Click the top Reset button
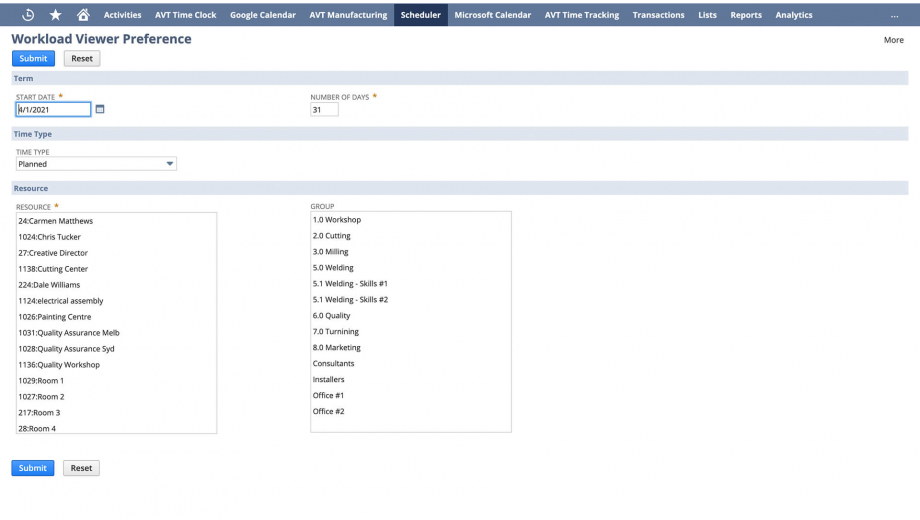This screenshot has width=920, height=520. click(82, 58)
